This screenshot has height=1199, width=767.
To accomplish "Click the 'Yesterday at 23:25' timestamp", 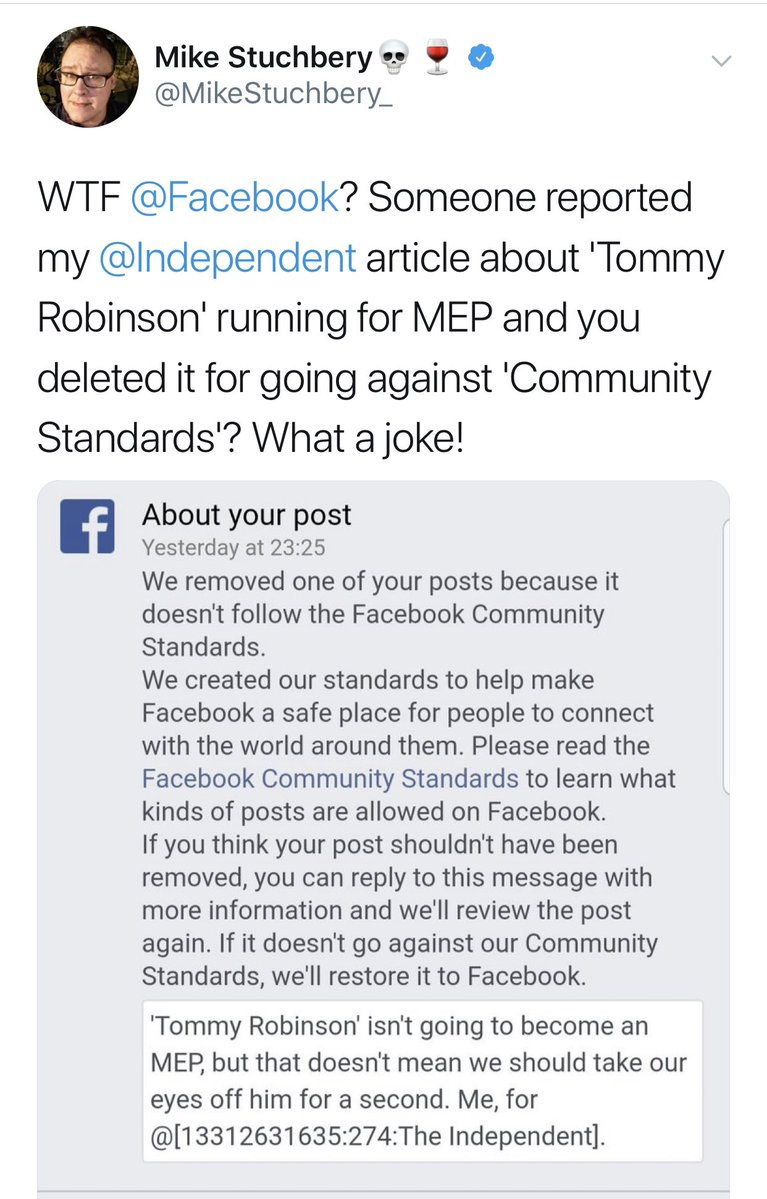I will pos(233,548).
